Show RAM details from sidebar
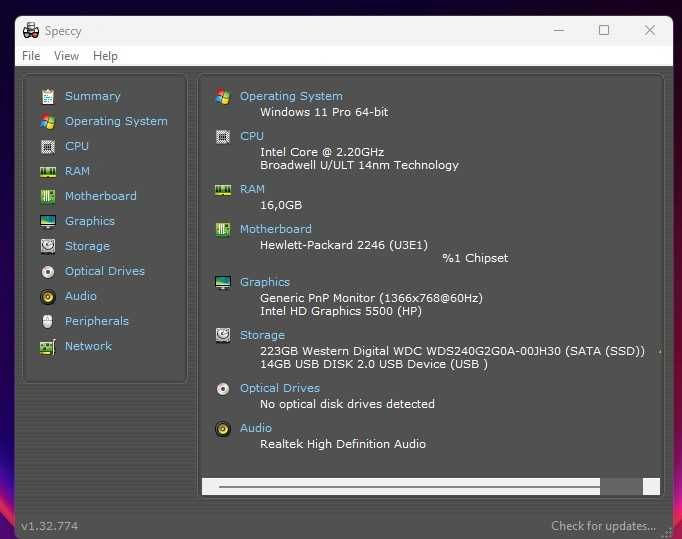This screenshot has height=539, width=682. click(77, 171)
